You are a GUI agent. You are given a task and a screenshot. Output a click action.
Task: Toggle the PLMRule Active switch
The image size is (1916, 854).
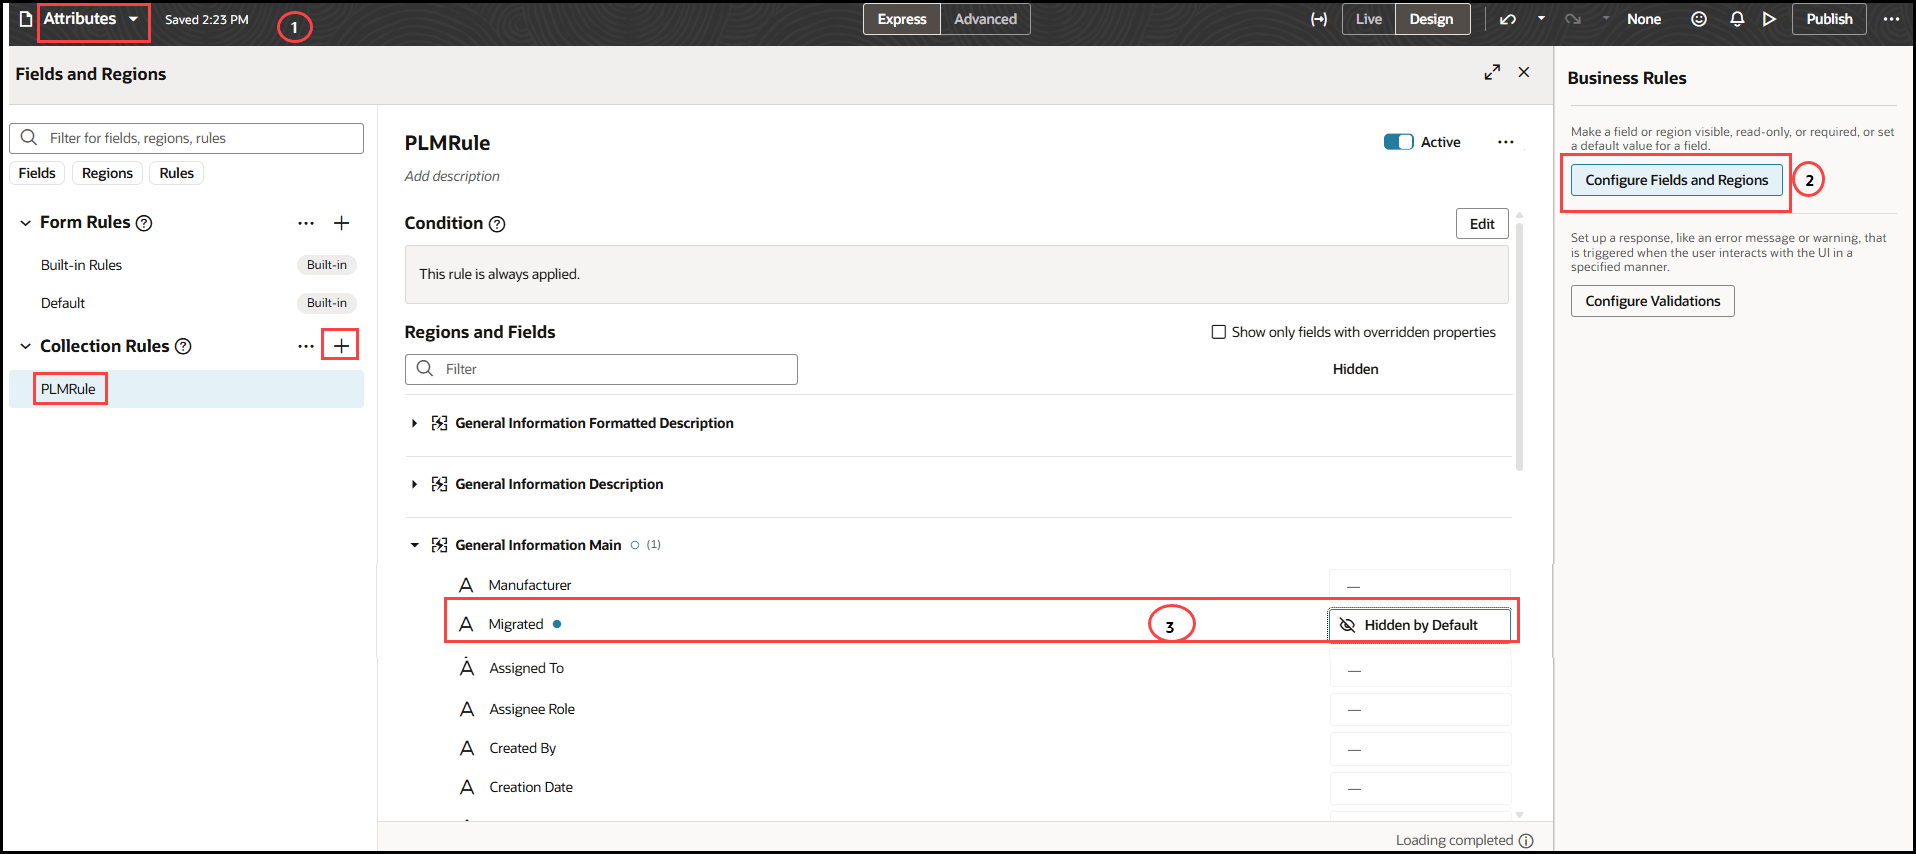[x=1398, y=142]
